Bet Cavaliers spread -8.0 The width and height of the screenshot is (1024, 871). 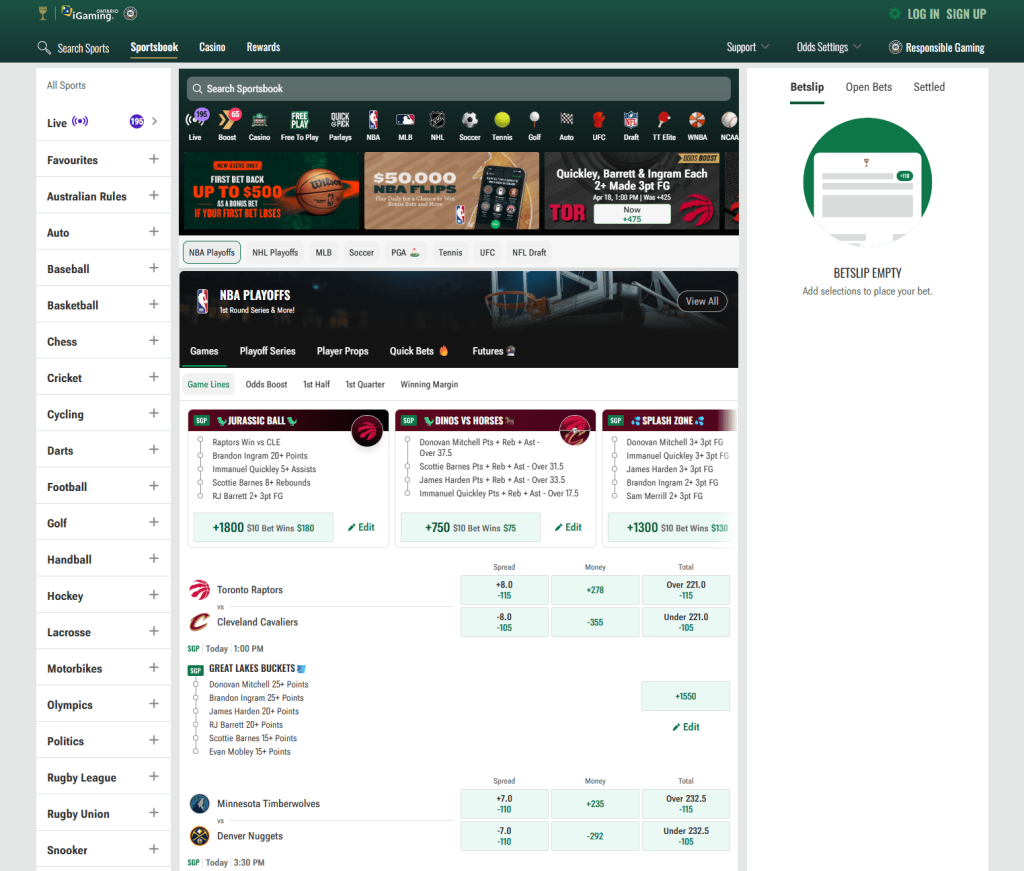click(504, 622)
